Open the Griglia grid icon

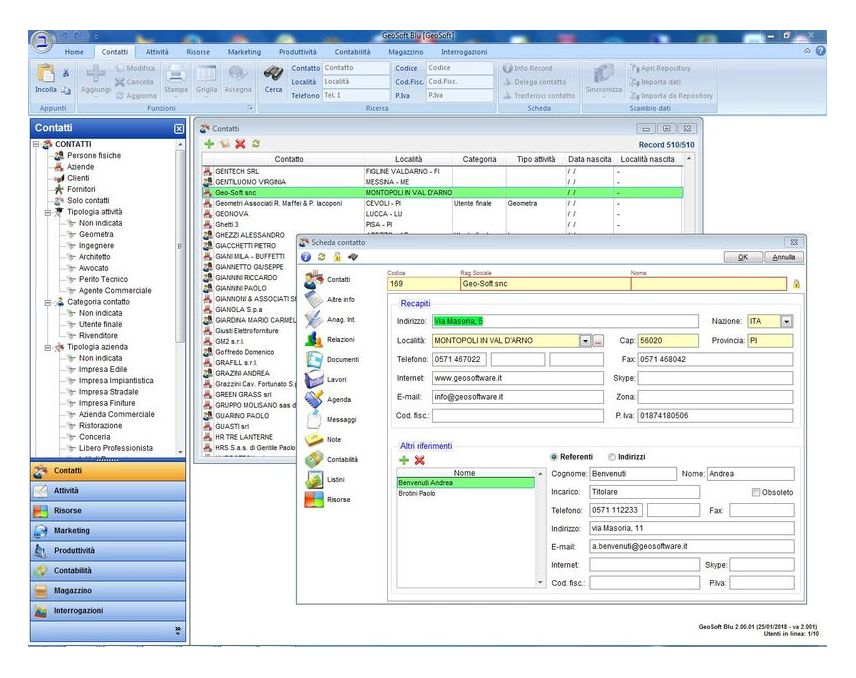(206, 74)
